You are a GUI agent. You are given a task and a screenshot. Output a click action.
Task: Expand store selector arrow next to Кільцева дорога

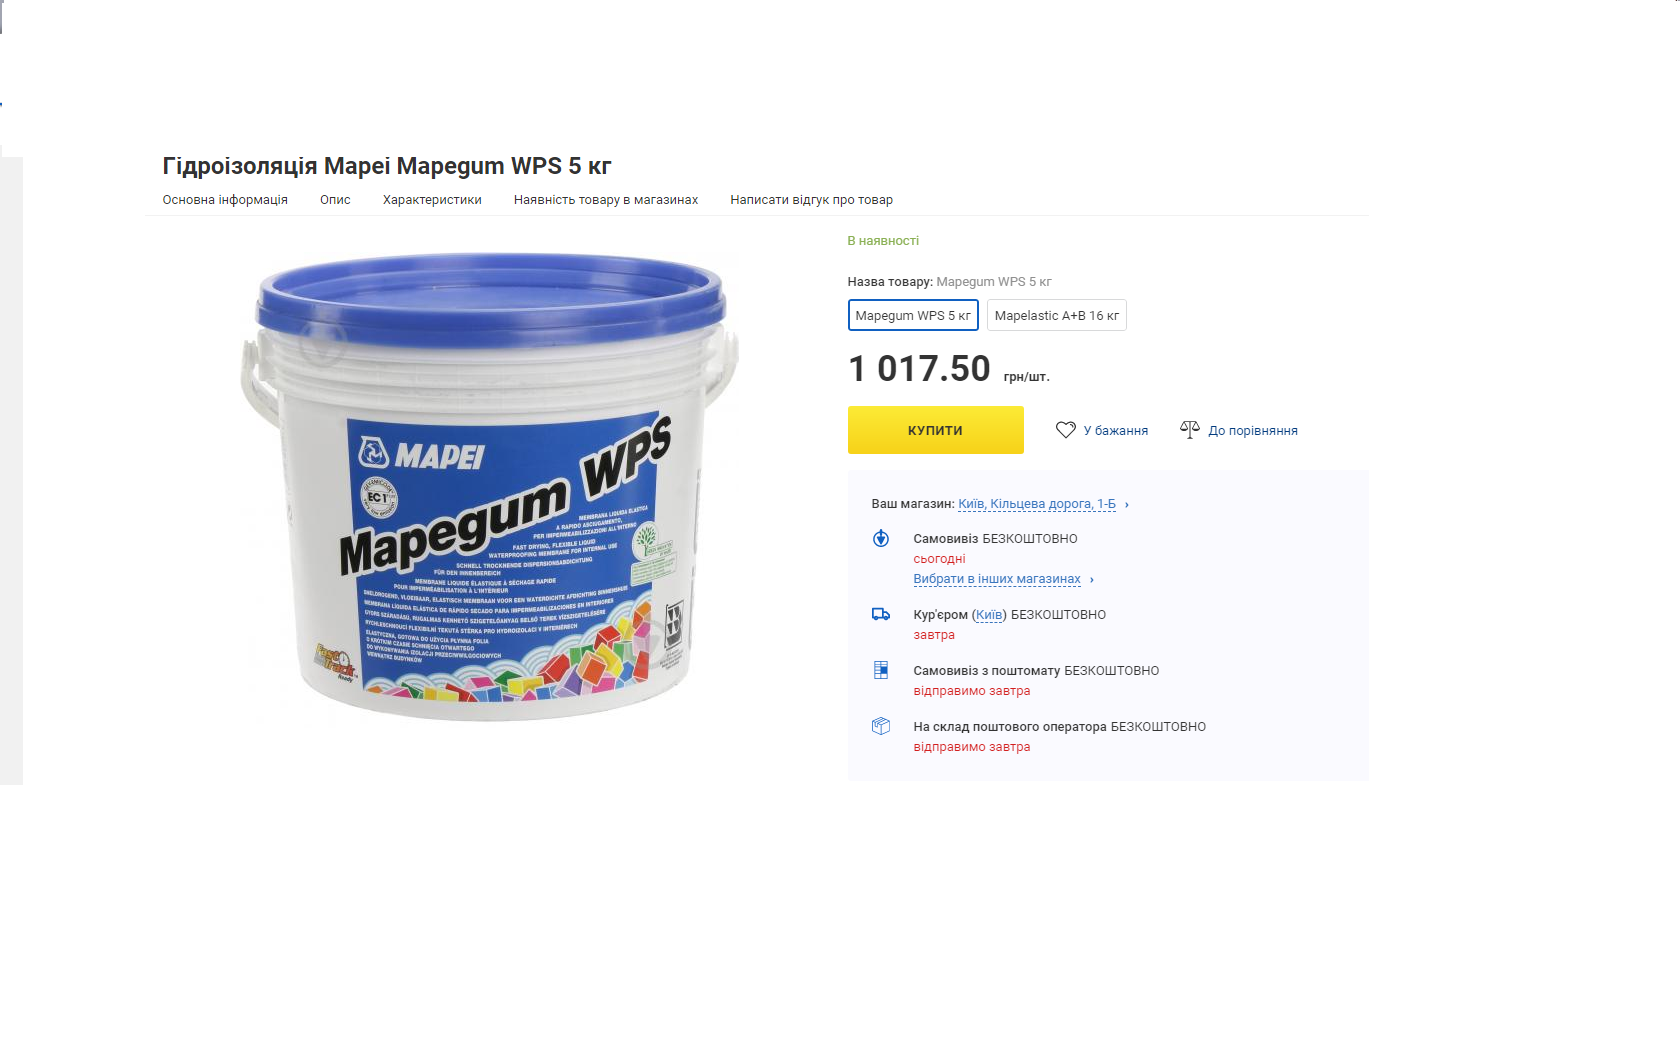click(x=1127, y=505)
